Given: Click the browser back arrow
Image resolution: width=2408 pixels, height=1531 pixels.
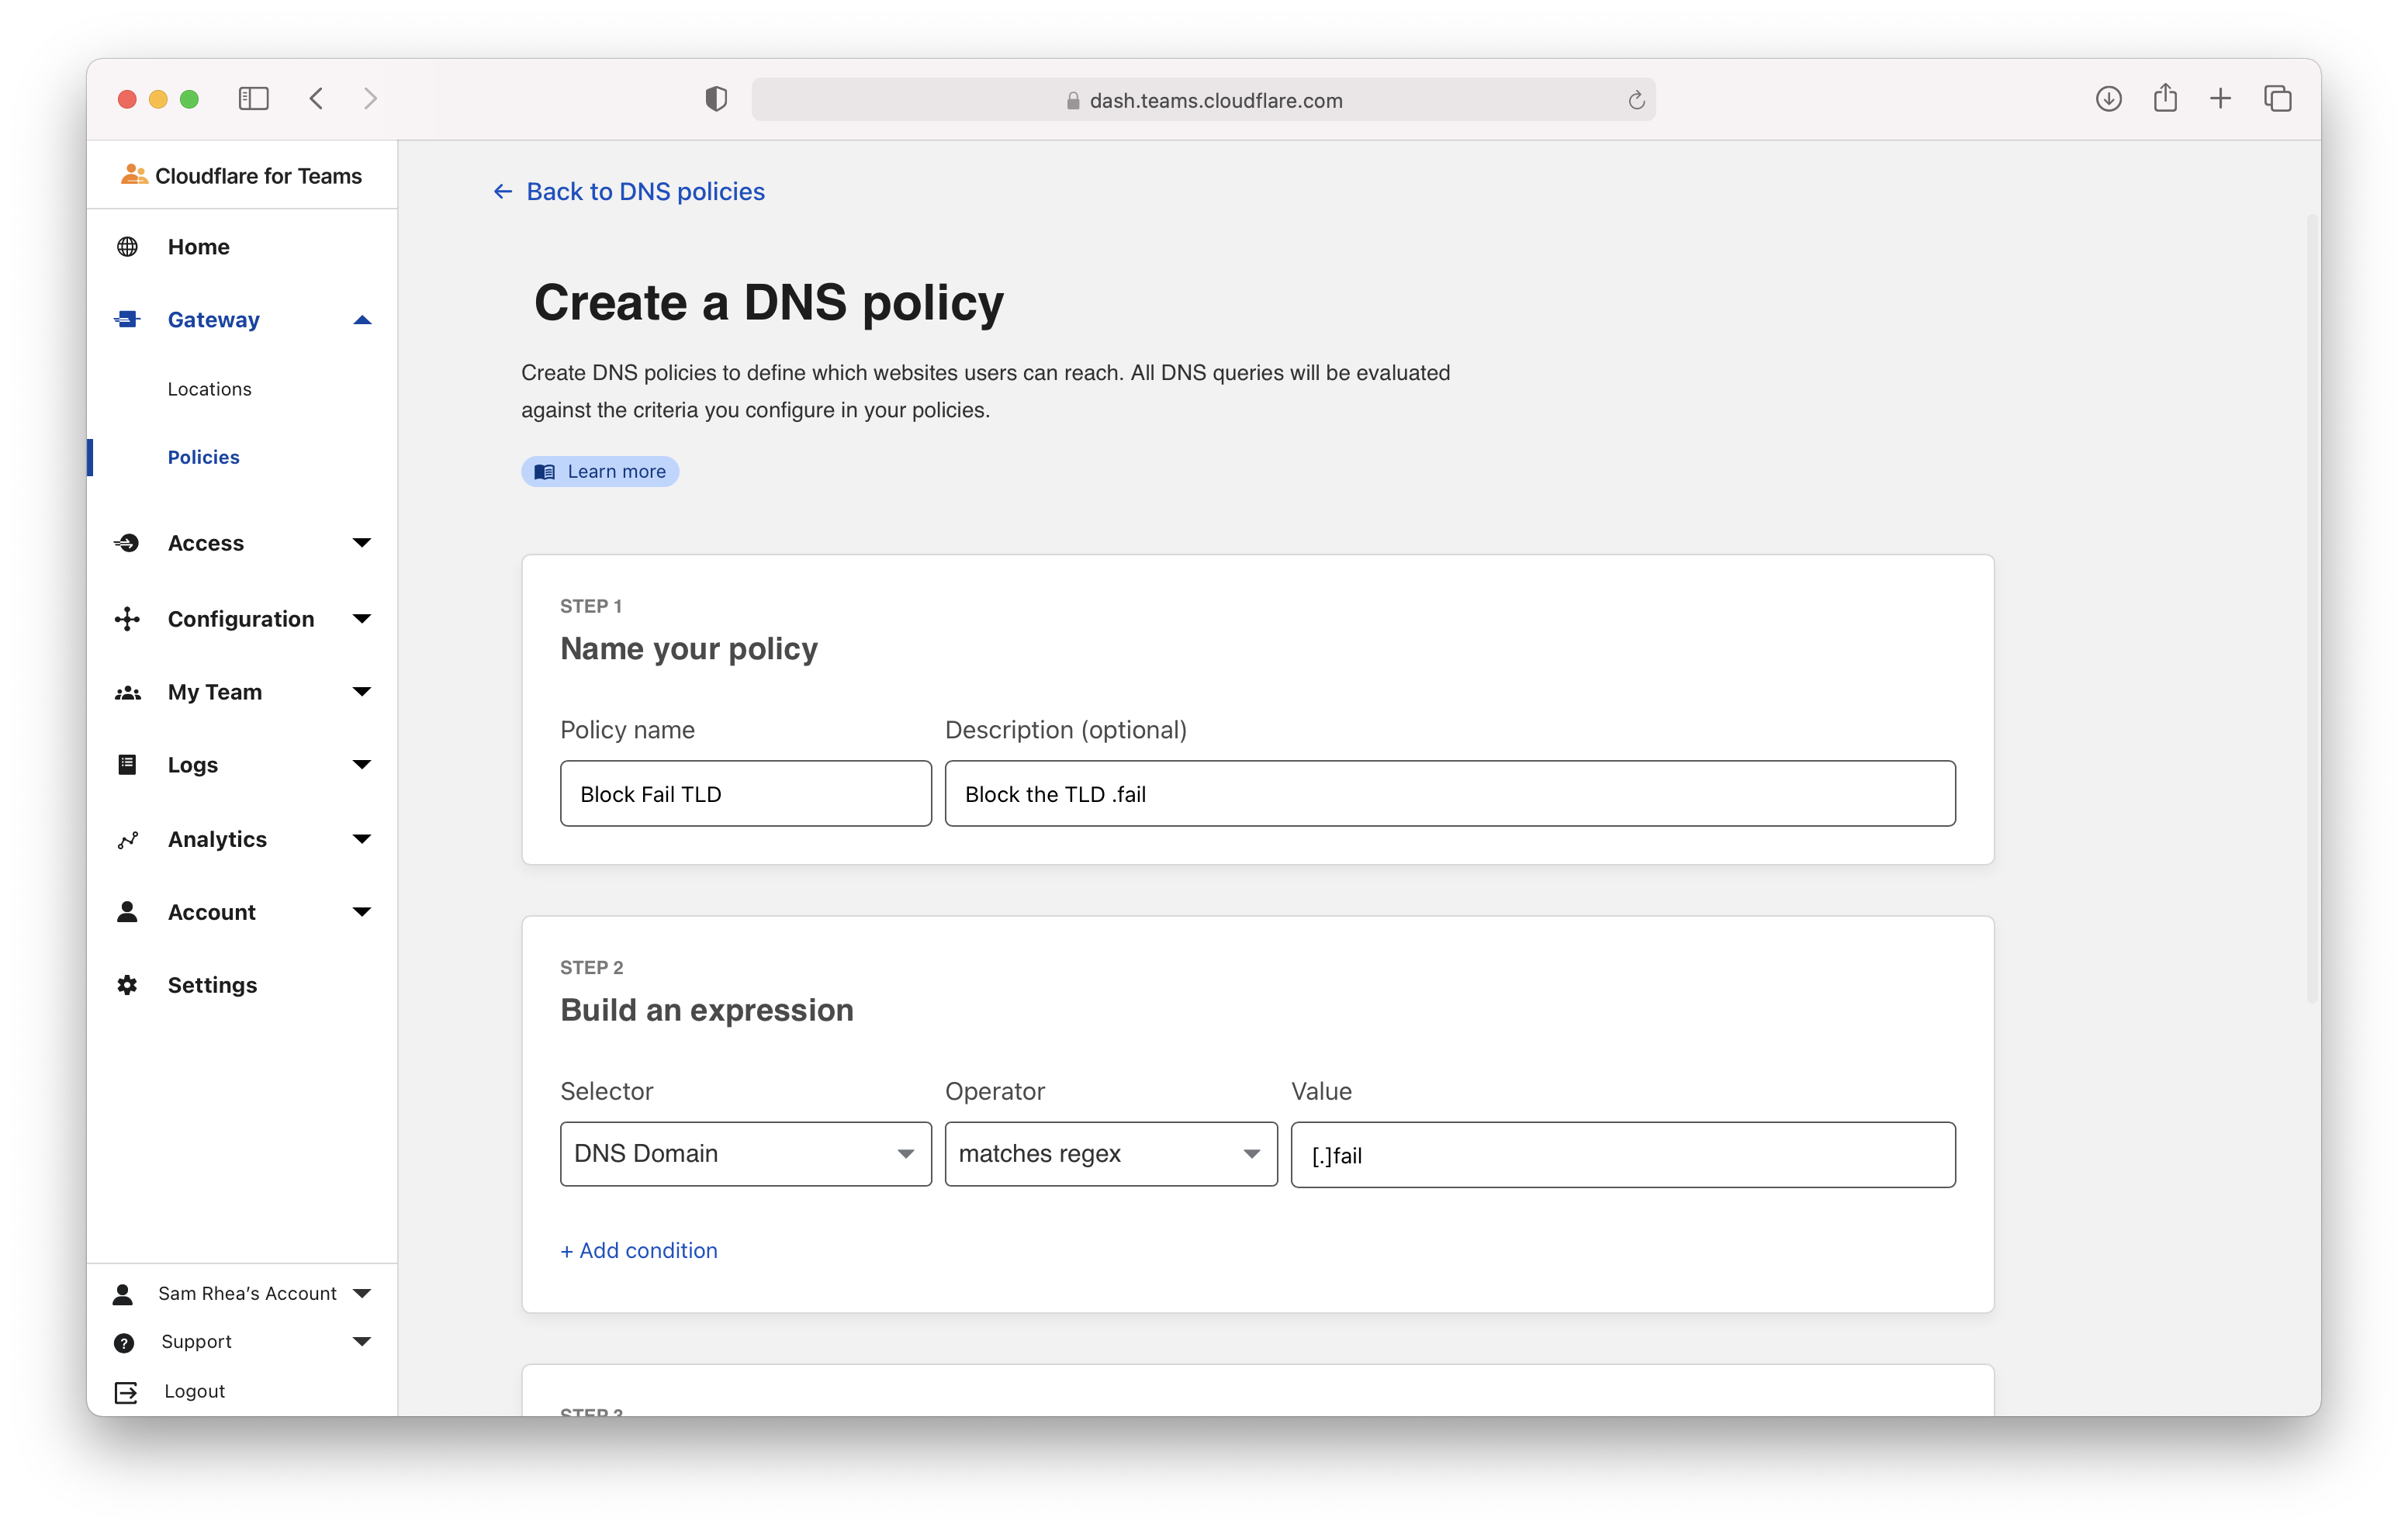Looking at the screenshot, I should pyautogui.click(x=317, y=98).
